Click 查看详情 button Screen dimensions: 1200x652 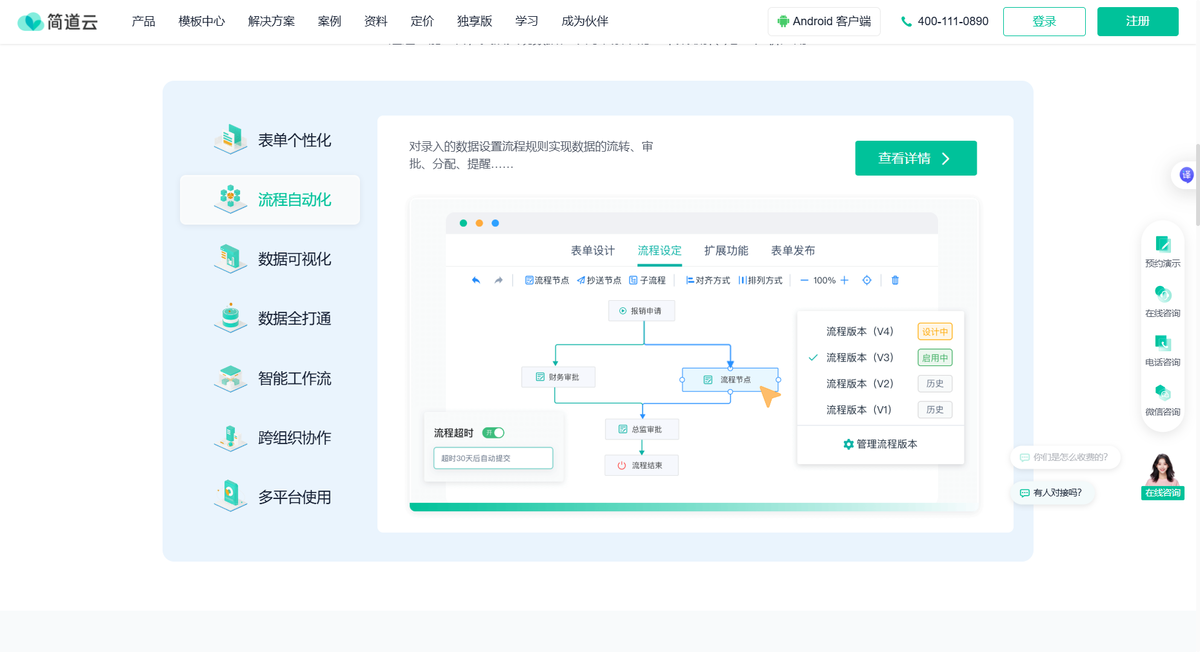pos(916,158)
